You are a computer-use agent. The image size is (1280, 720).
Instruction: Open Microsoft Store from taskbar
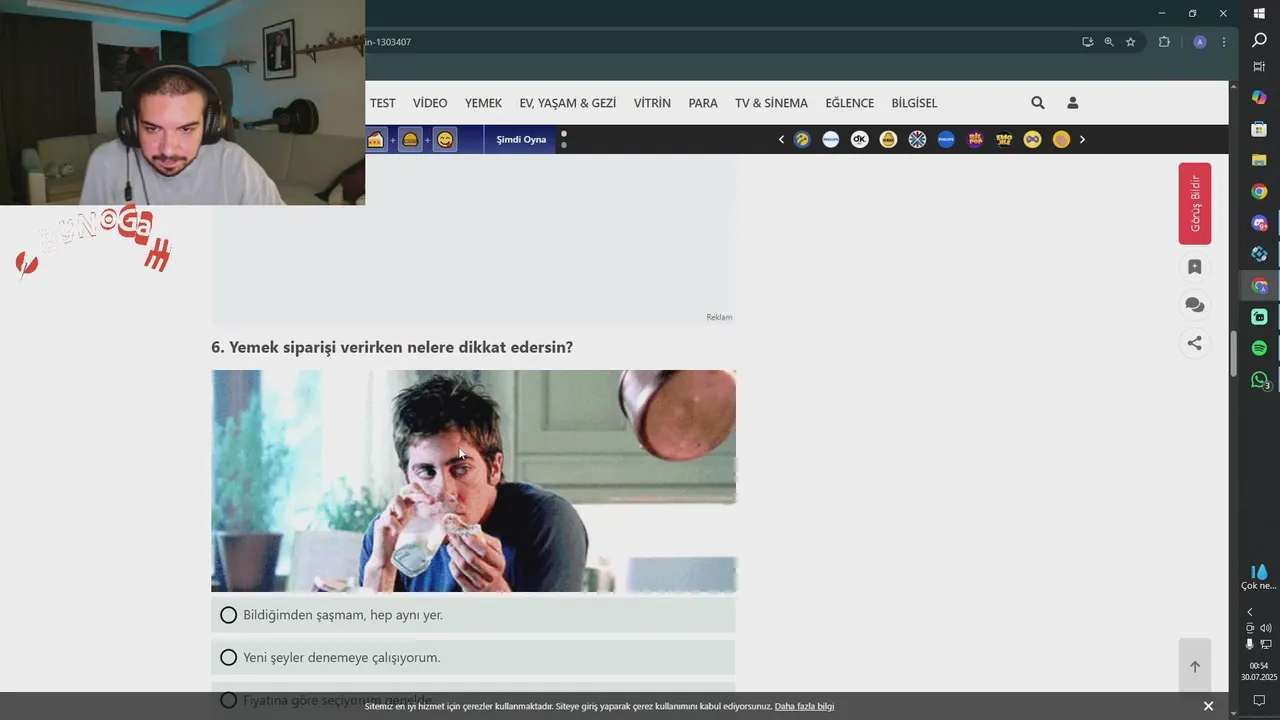point(1259,129)
